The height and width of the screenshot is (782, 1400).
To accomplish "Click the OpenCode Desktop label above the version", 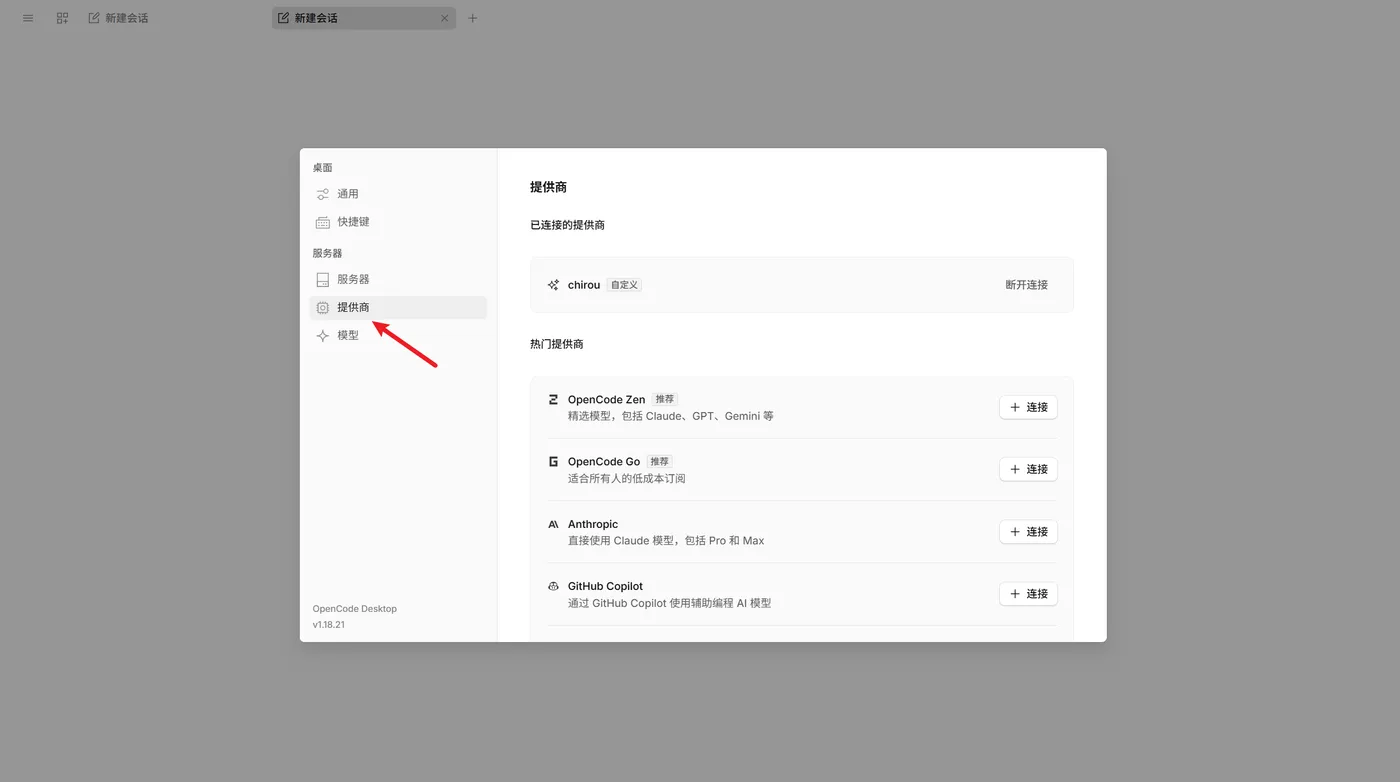I will [355, 609].
